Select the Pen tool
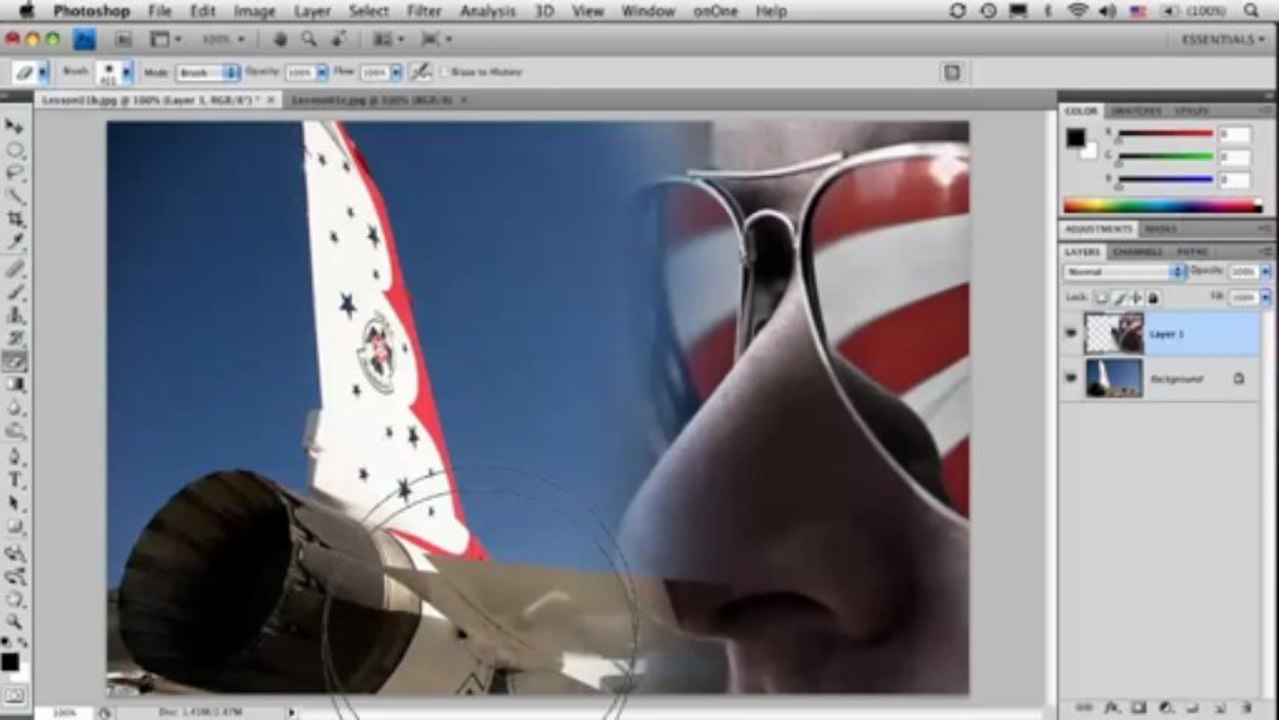 tap(14, 458)
